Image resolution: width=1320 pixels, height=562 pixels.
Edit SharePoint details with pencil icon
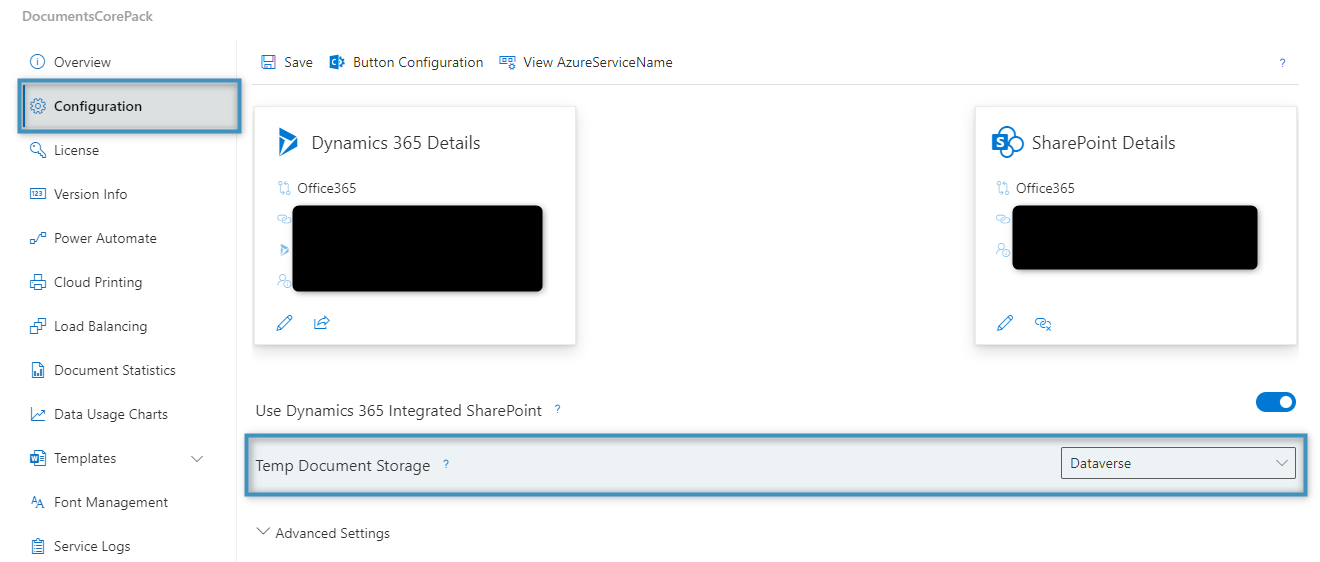1005,323
